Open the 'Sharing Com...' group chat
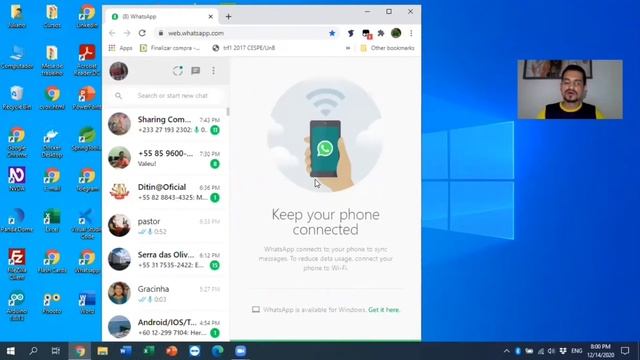 click(x=165, y=124)
